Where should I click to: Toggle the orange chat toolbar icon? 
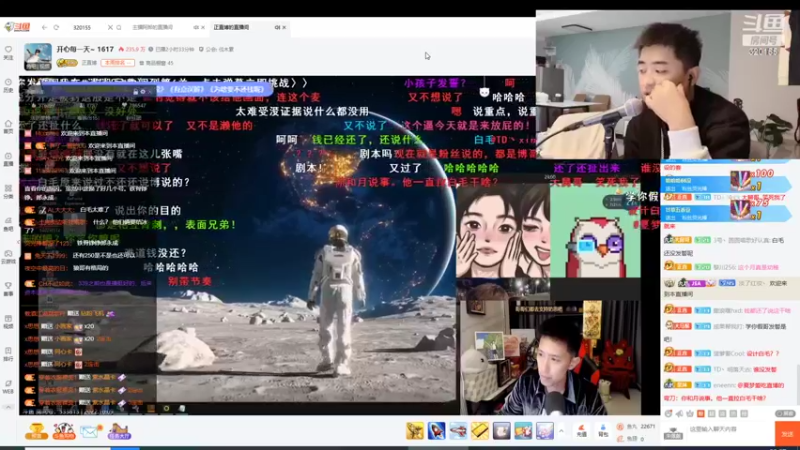(x=701, y=414)
